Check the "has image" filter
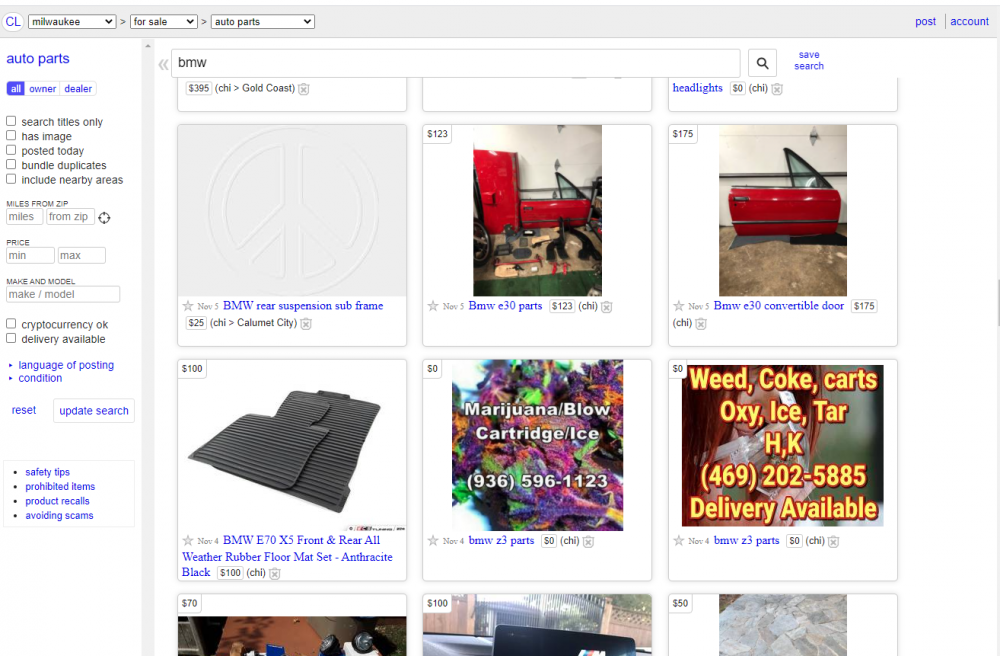The height and width of the screenshot is (656, 1000). 11,136
